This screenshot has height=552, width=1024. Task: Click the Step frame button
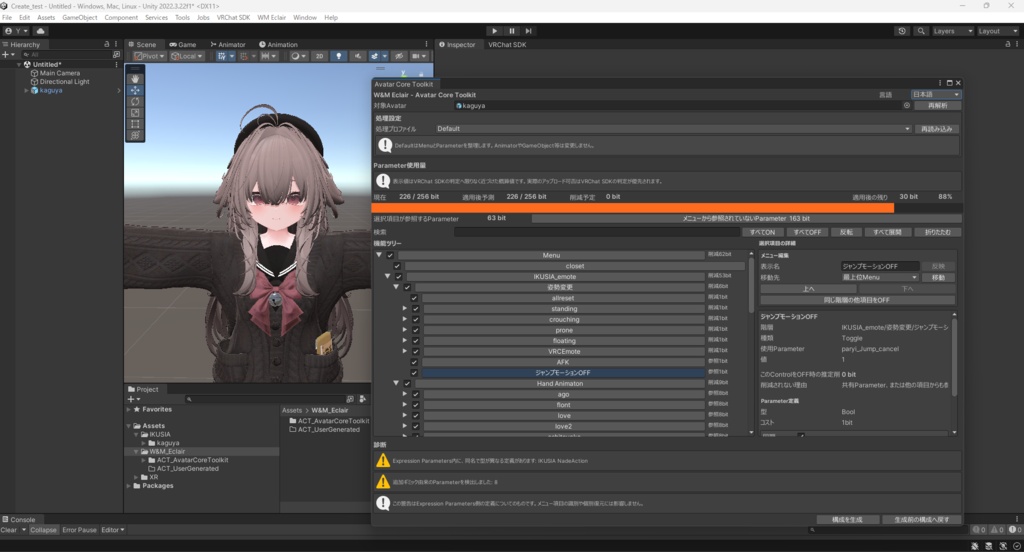pyautogui.click(x=528, y=31)
